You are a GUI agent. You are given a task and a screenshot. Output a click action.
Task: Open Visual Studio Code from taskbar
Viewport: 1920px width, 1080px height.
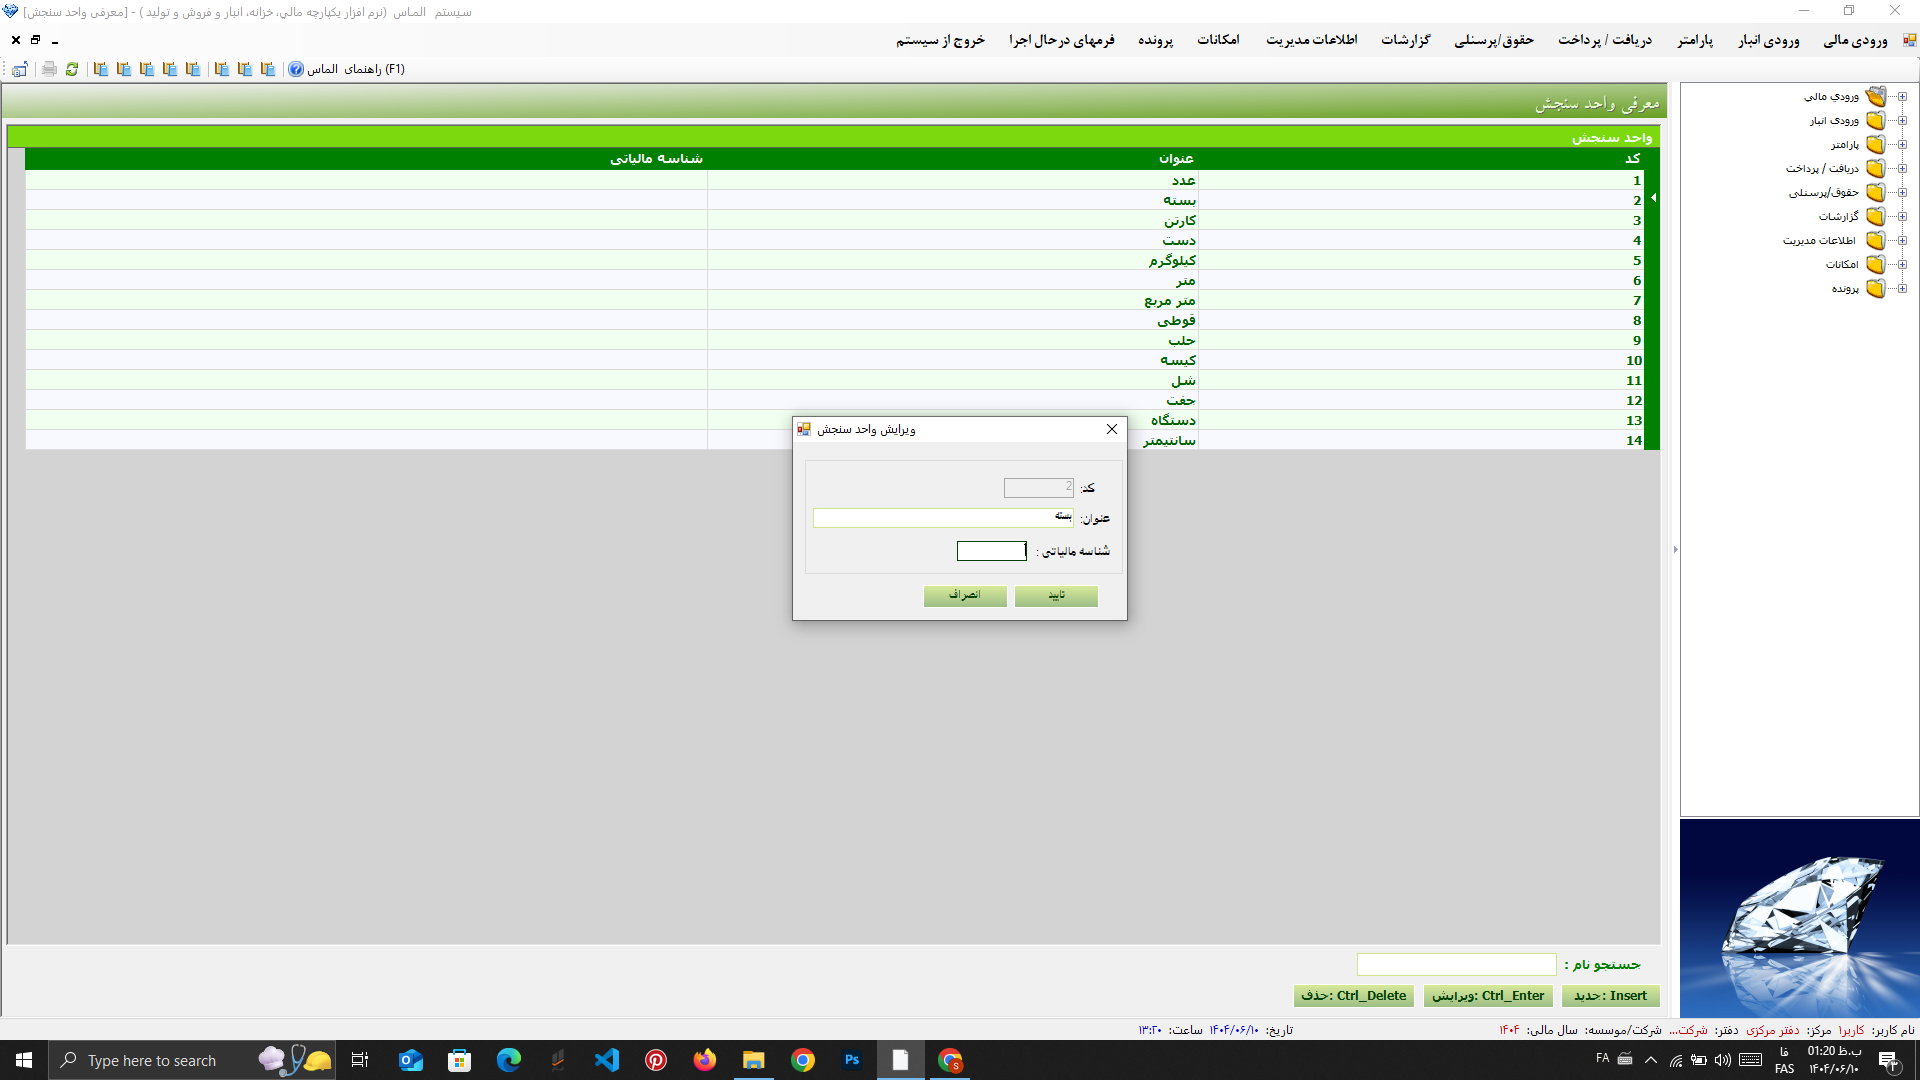coord(607,1060)
